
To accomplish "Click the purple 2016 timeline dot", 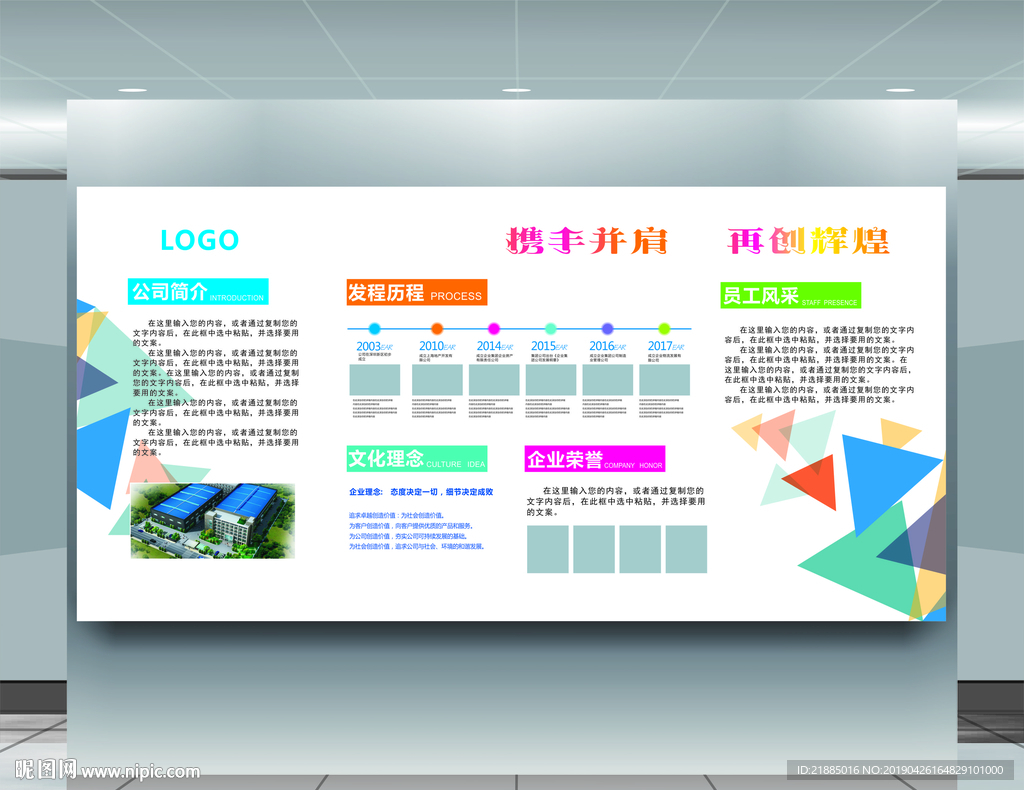I will point(606,327).
